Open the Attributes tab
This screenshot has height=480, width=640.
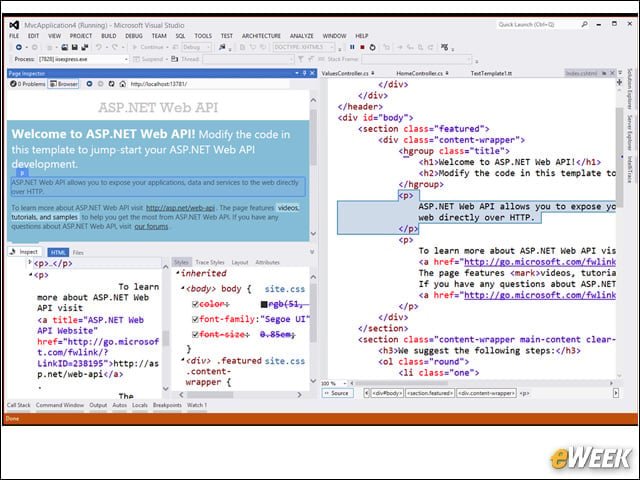267,262
